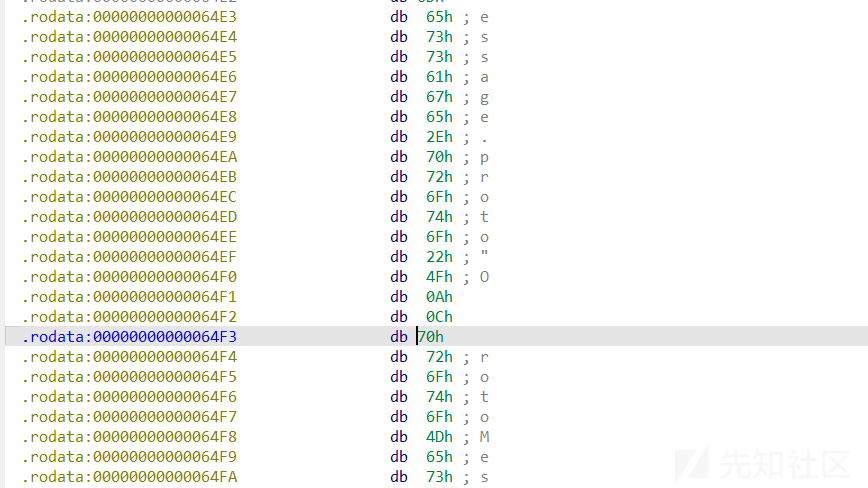This screenshot has width=868, height=488.
Task: Click byte value 72h at 64F4
Action: pyautogui.click(x=439, y=357)
